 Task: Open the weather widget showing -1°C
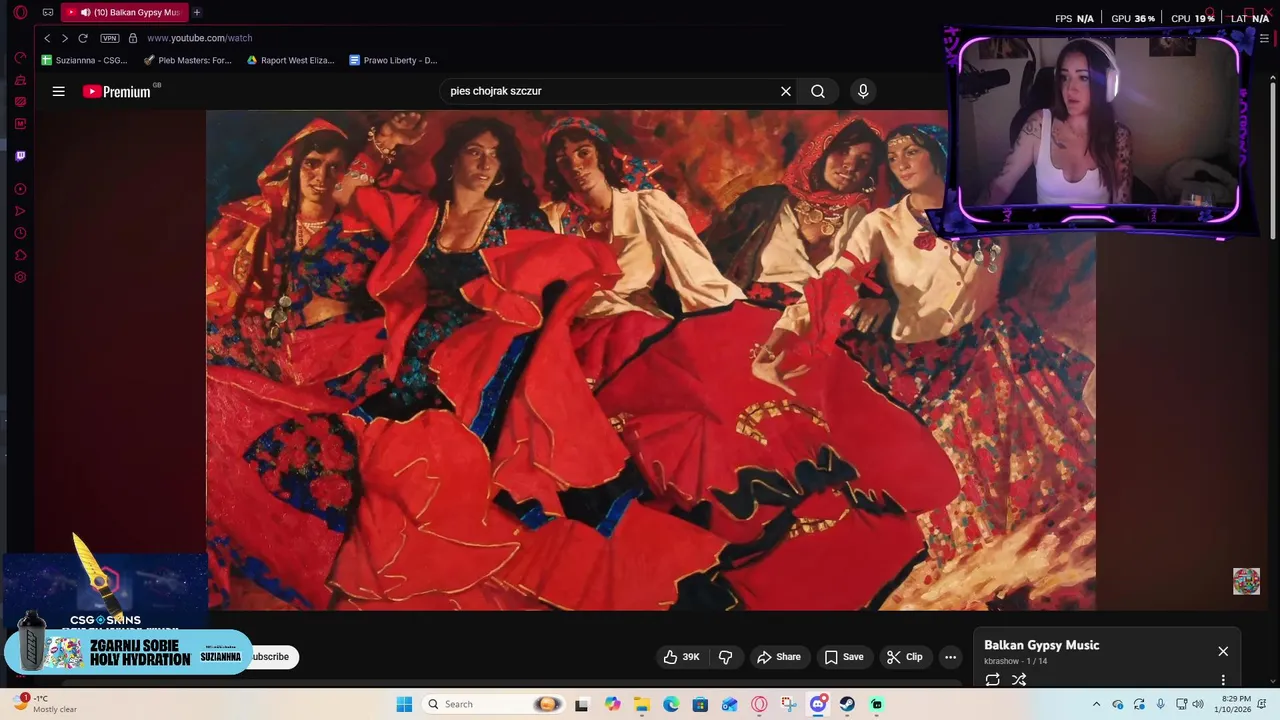(x=46, y=704)
